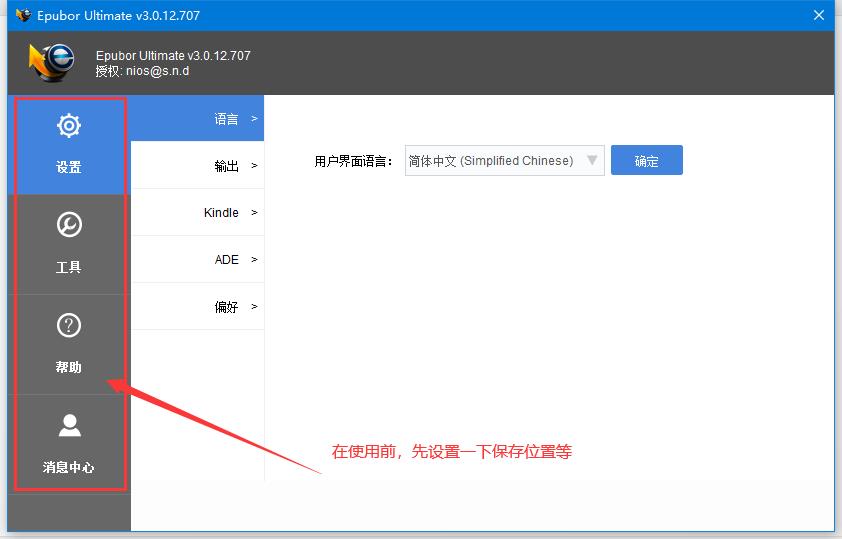Click the chevron beside 偏好
The image size is (842, 539).
pos(255,307)
